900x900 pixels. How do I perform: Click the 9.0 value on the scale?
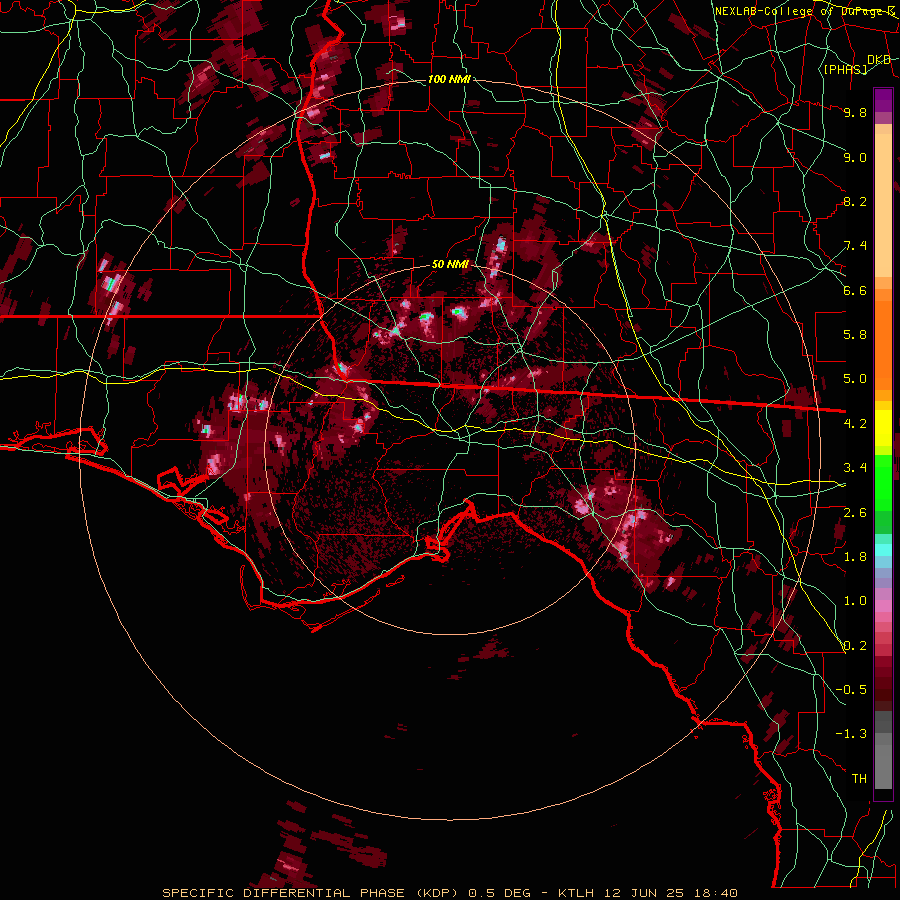tap(855, 157)
